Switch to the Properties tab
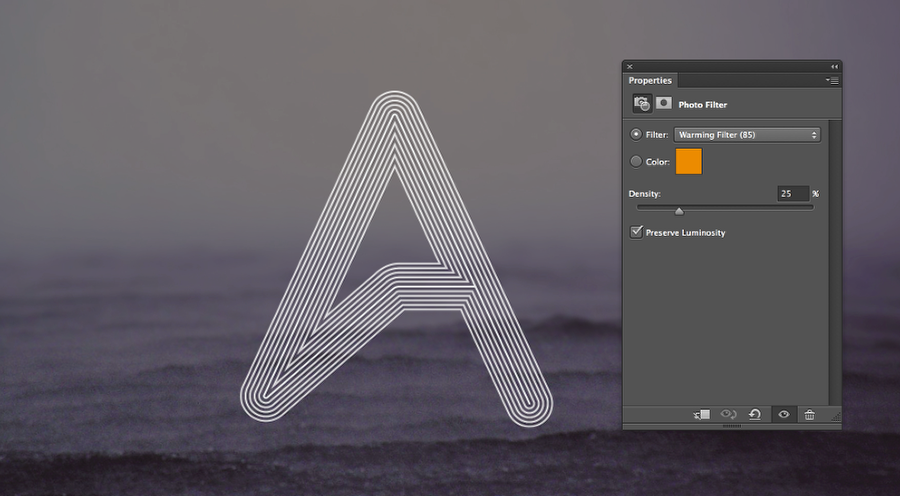 650,80
